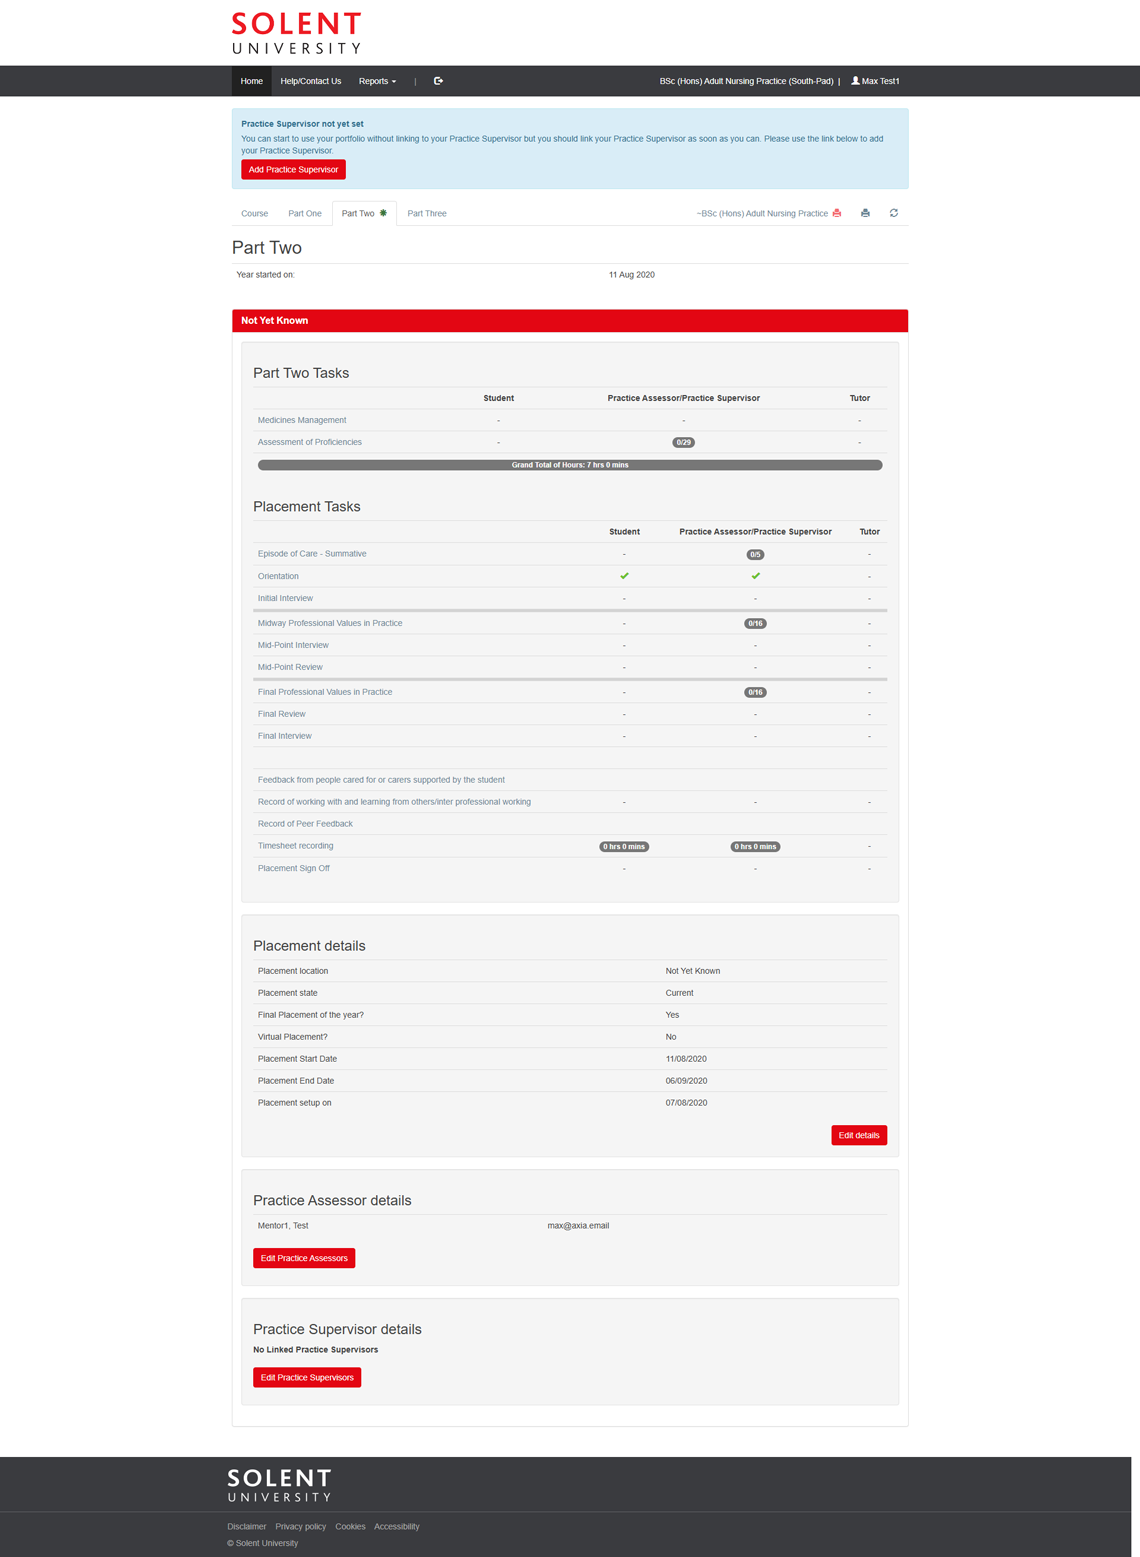The width and height of the screenshot is (1140, 1557).
Task: Click the Edit Practice Assessors button
Action: [304, 1258]
